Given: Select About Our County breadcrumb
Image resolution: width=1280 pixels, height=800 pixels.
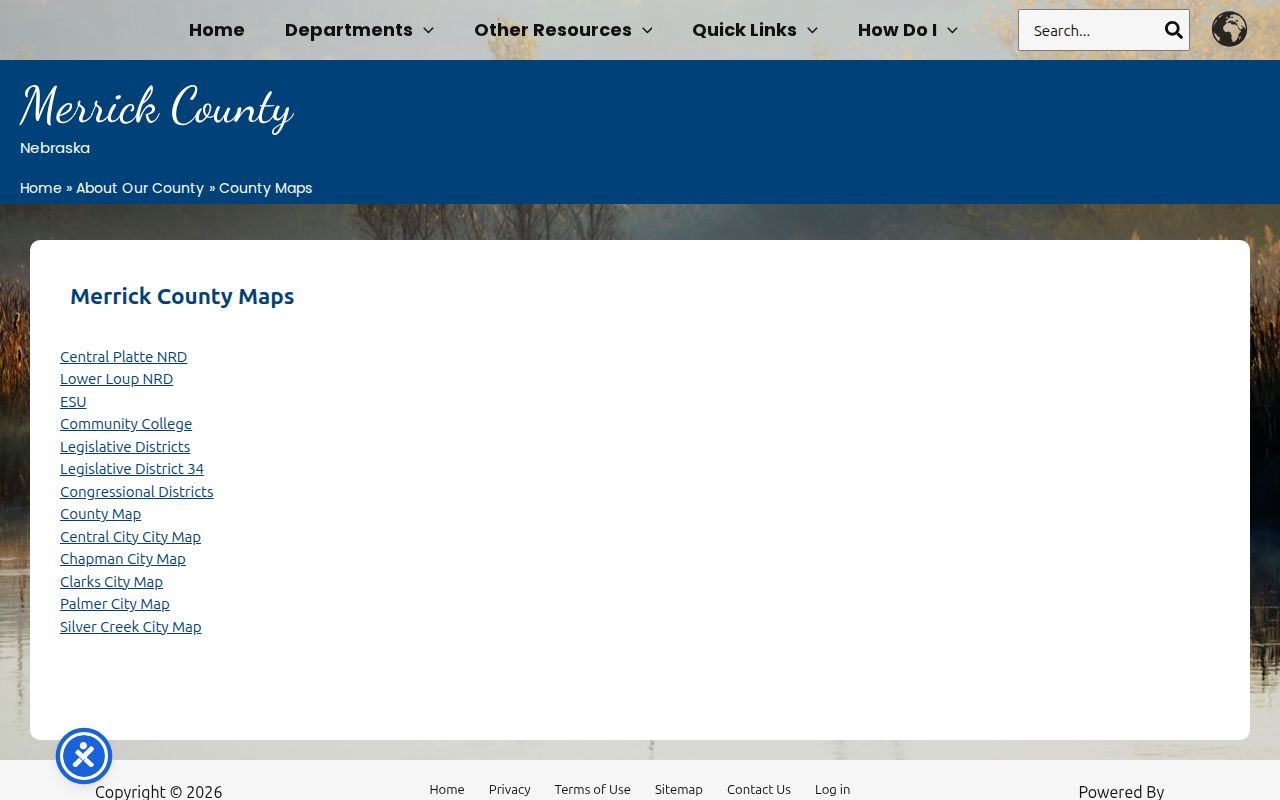Looking at the screenshot, I should point(140,188).
